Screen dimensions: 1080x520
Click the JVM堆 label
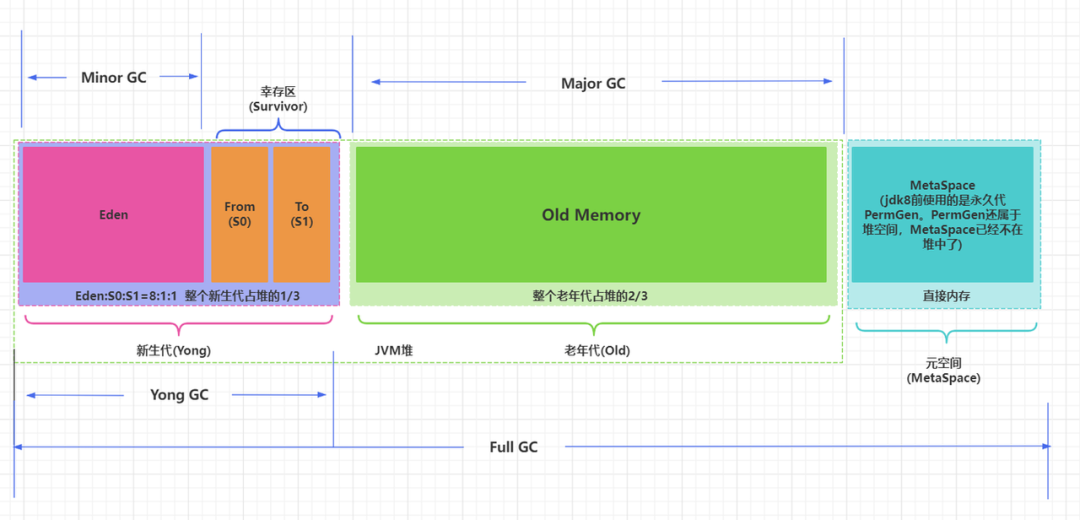393,350
